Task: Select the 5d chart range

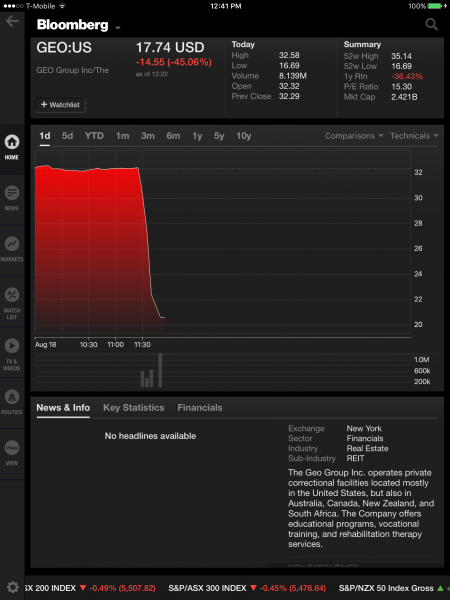Action: [x=67, y=136]
